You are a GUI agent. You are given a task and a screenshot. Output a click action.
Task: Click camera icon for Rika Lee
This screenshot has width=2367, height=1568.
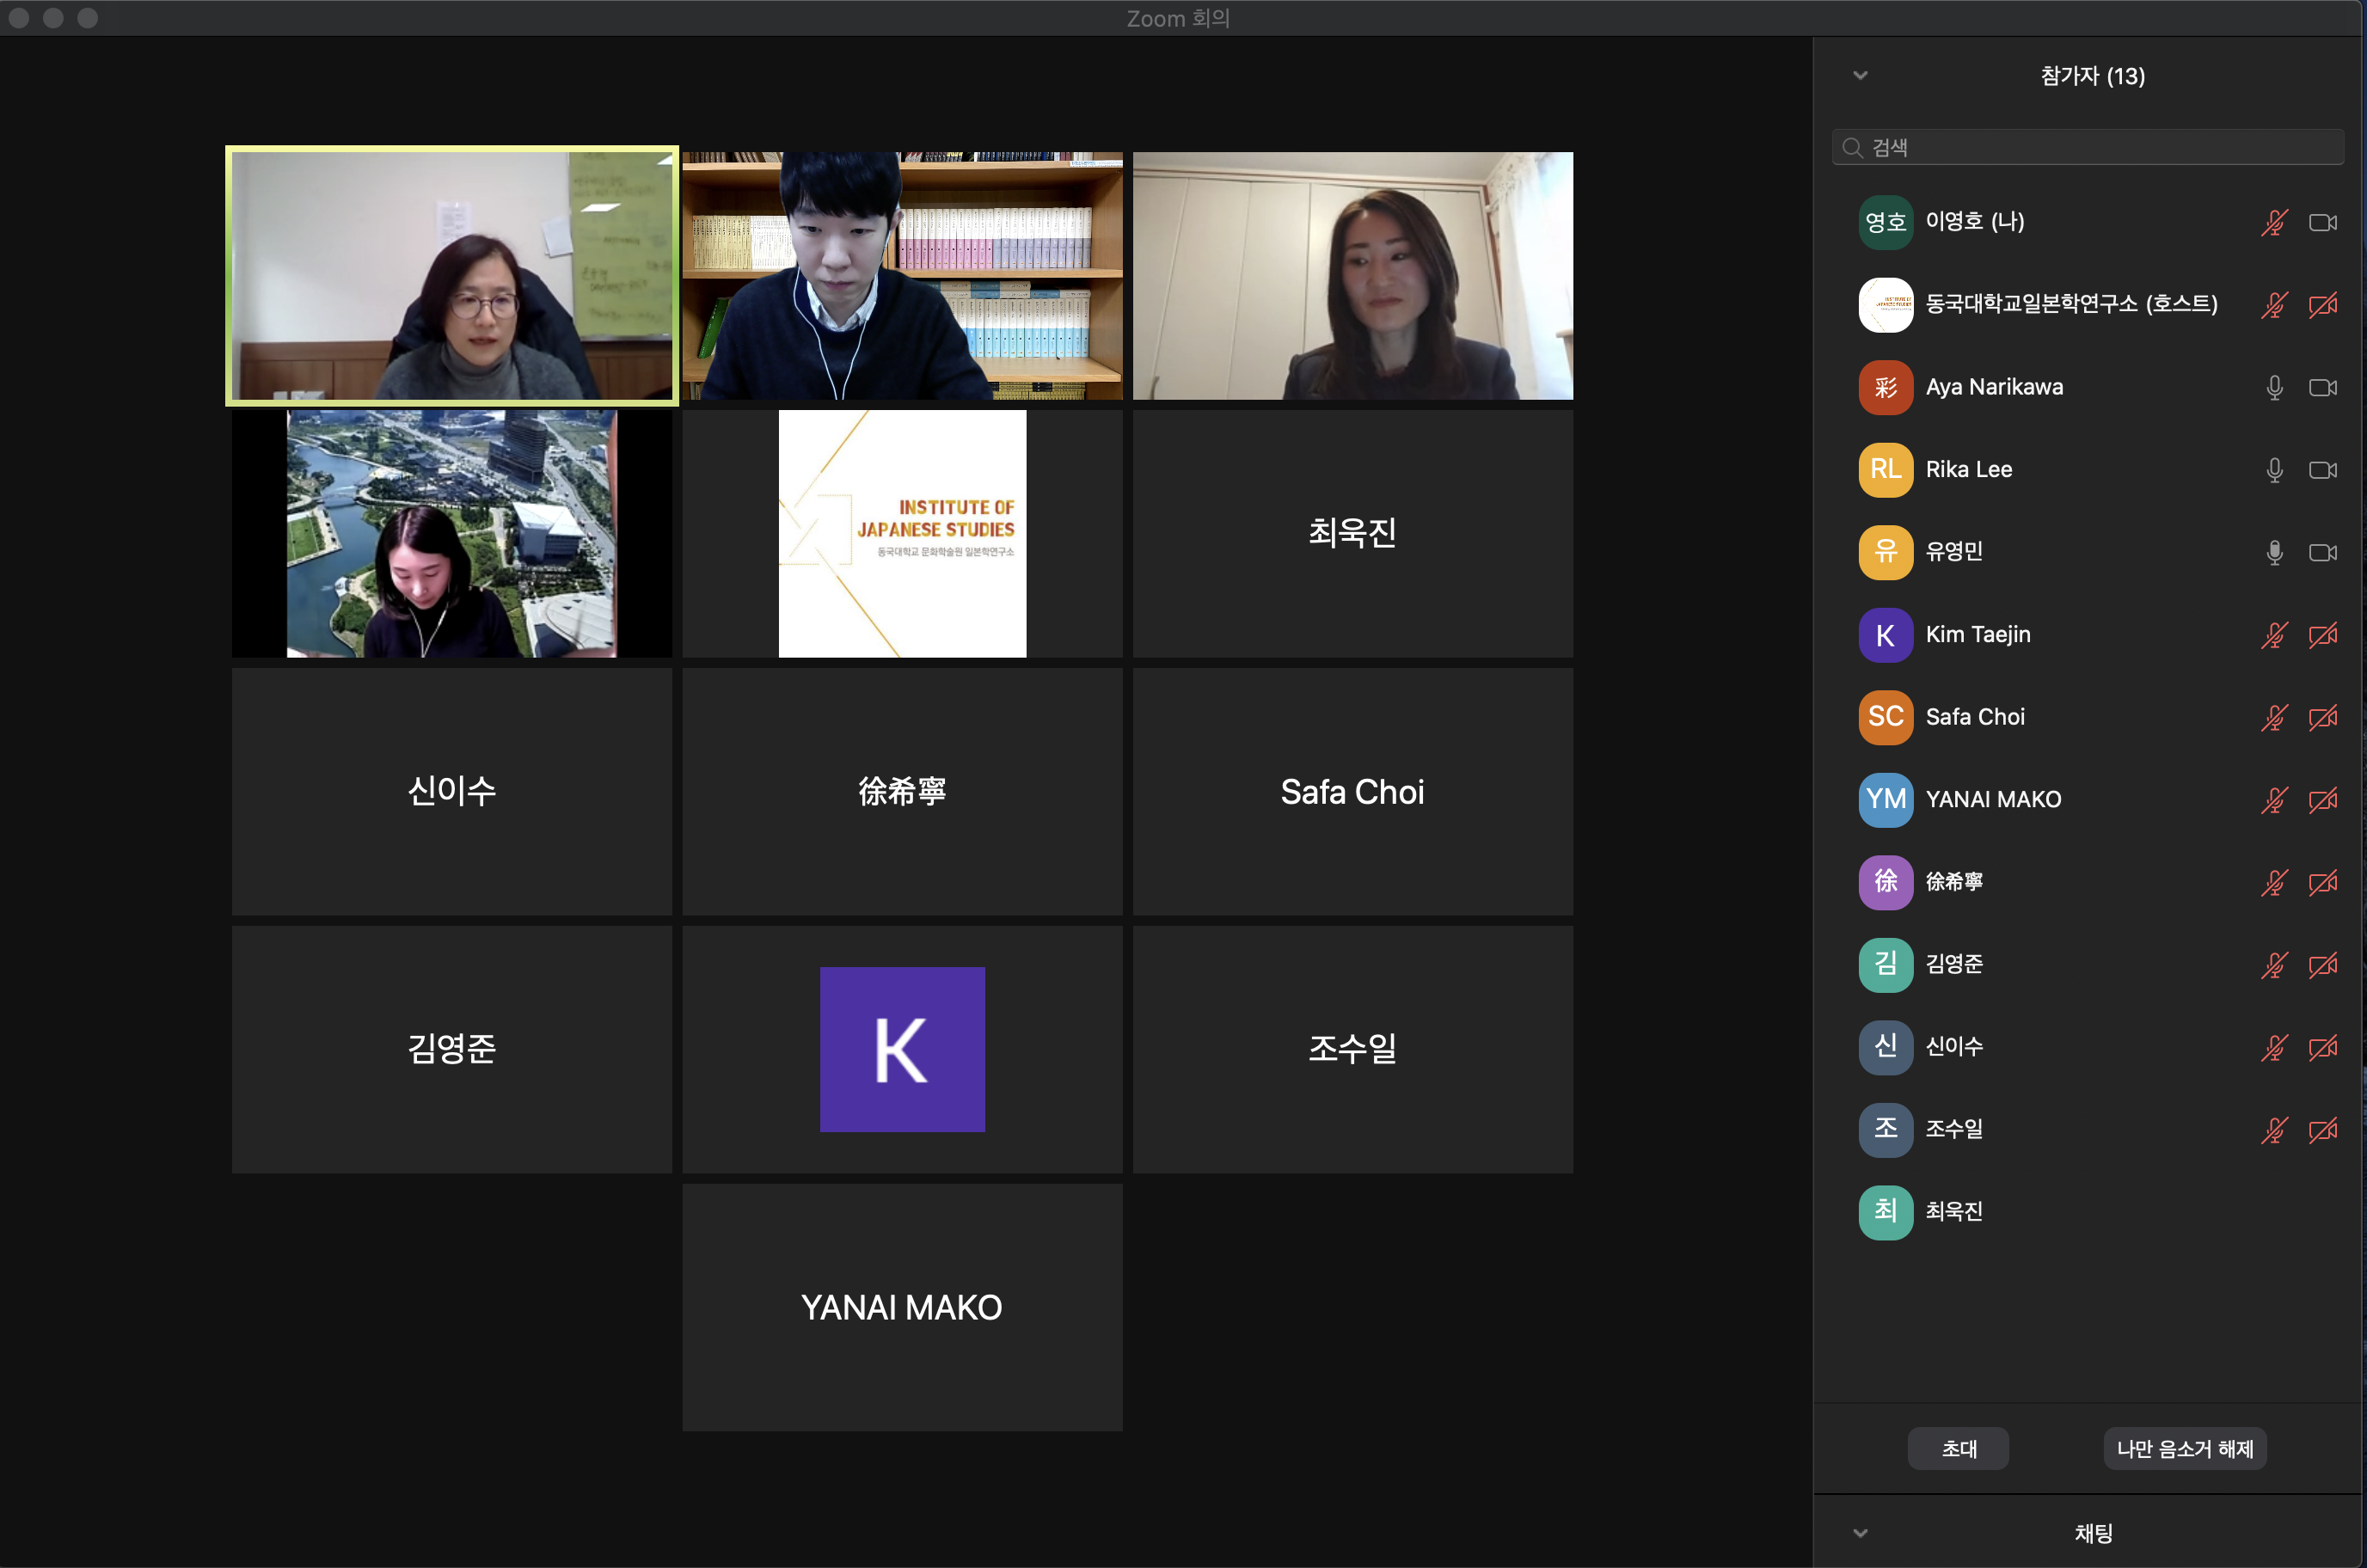pyautogui.click(x=2322, y=470)
